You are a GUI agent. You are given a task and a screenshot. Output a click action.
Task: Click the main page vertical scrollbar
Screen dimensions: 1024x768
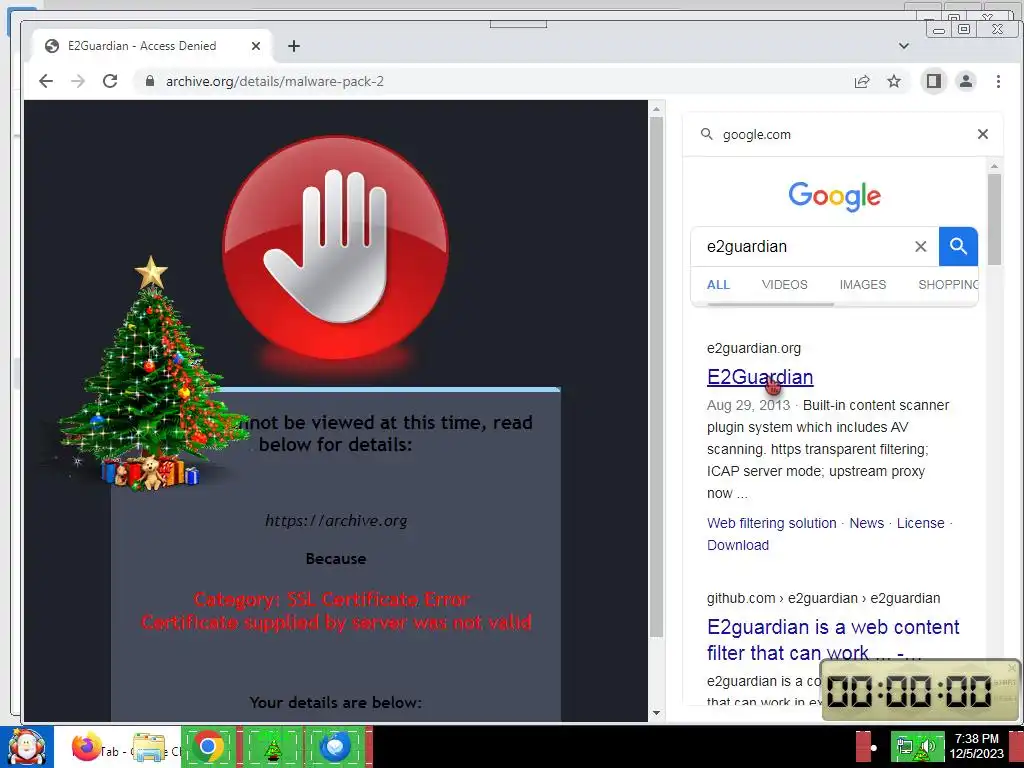click(656, 377)
